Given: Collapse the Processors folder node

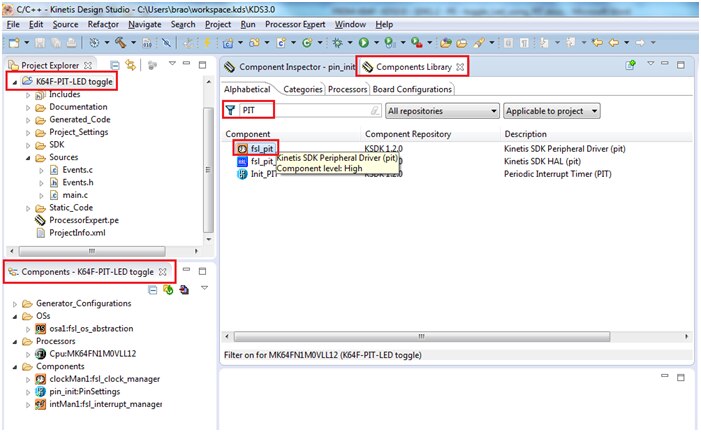Looking at the screenshot, I should (x=15, y=342).
